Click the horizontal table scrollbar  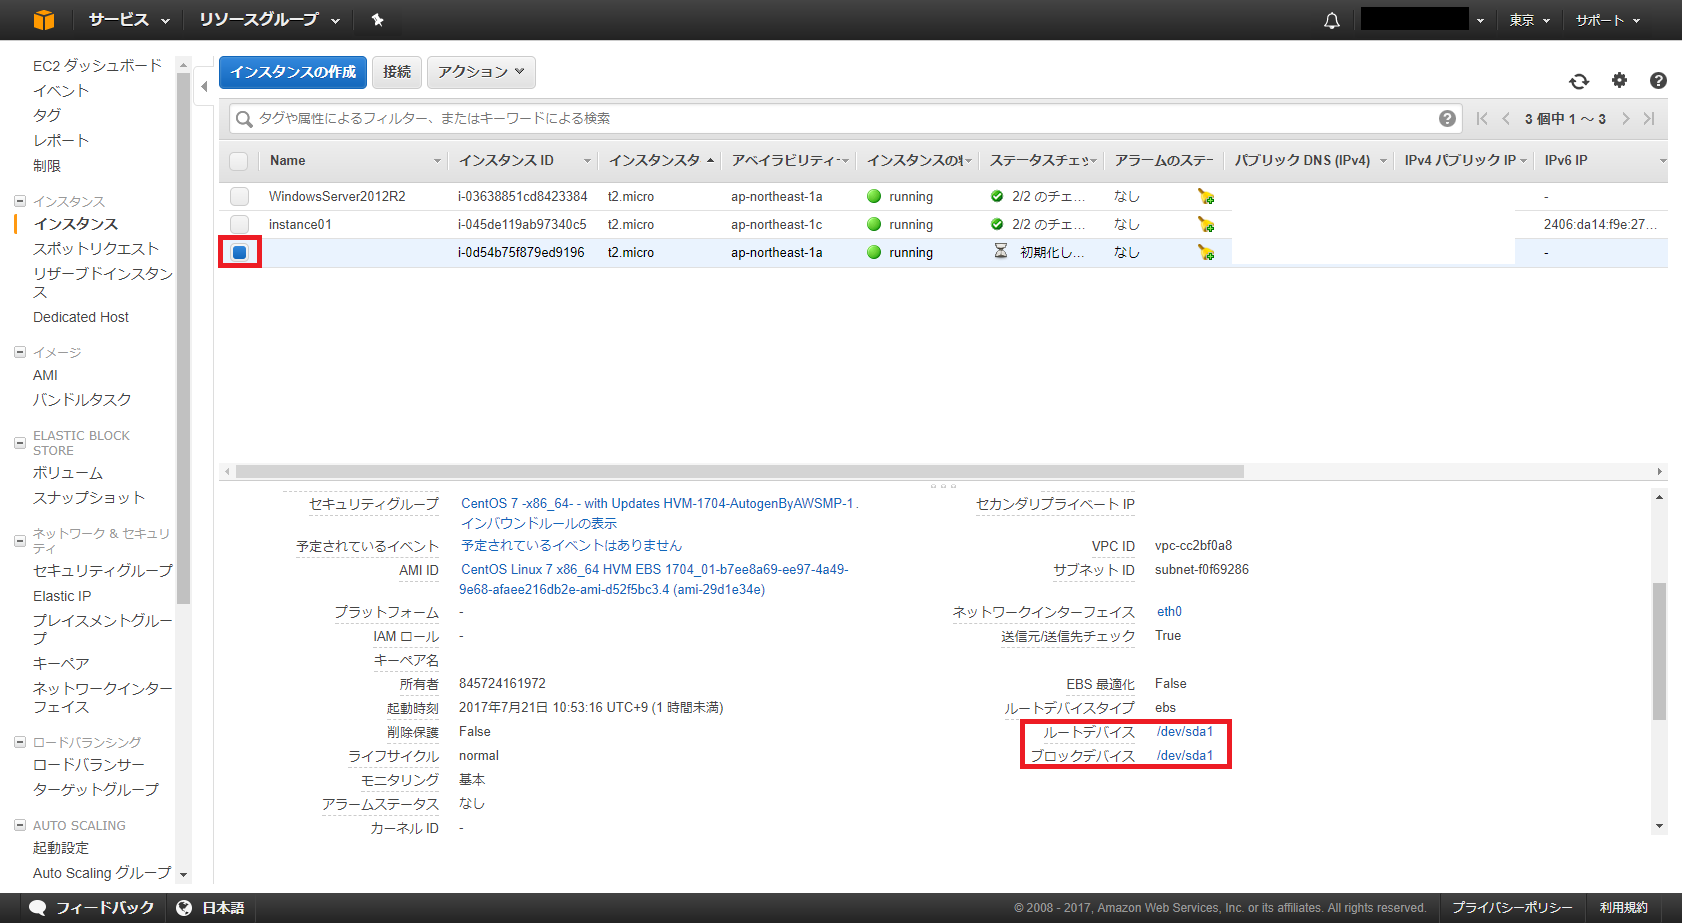click(739, 471)
